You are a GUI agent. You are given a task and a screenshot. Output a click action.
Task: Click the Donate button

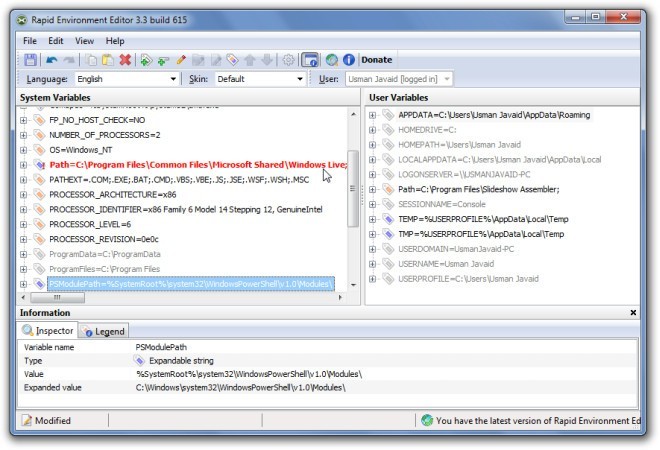point(376,60)
